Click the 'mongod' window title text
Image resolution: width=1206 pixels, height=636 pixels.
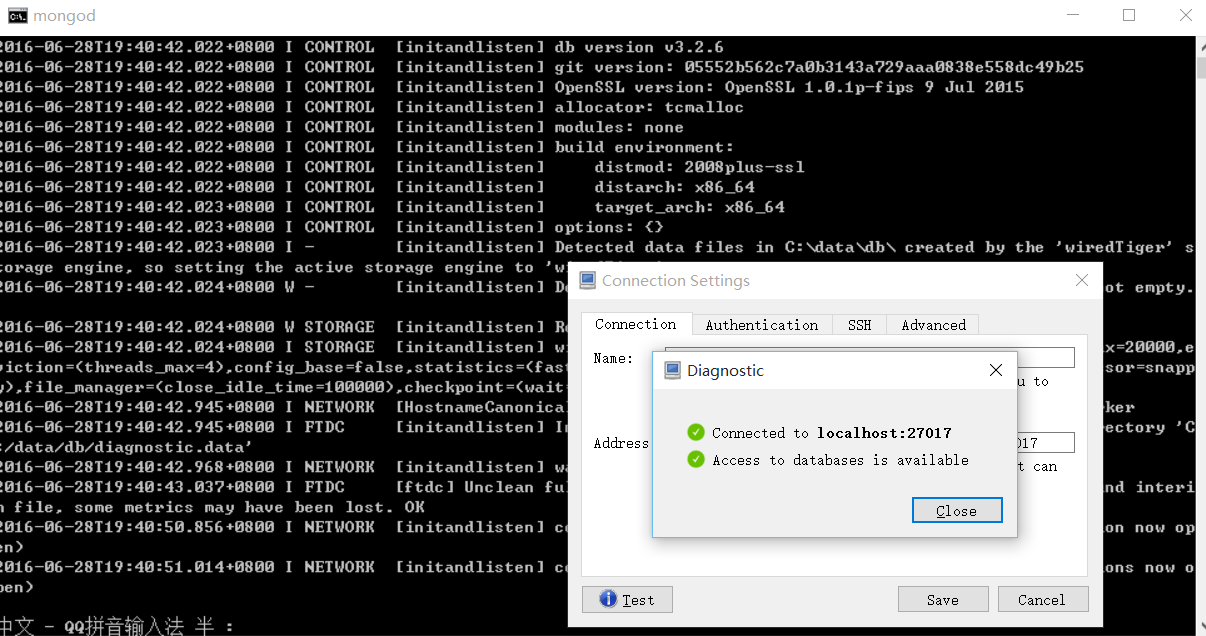(x=64, y=16)
